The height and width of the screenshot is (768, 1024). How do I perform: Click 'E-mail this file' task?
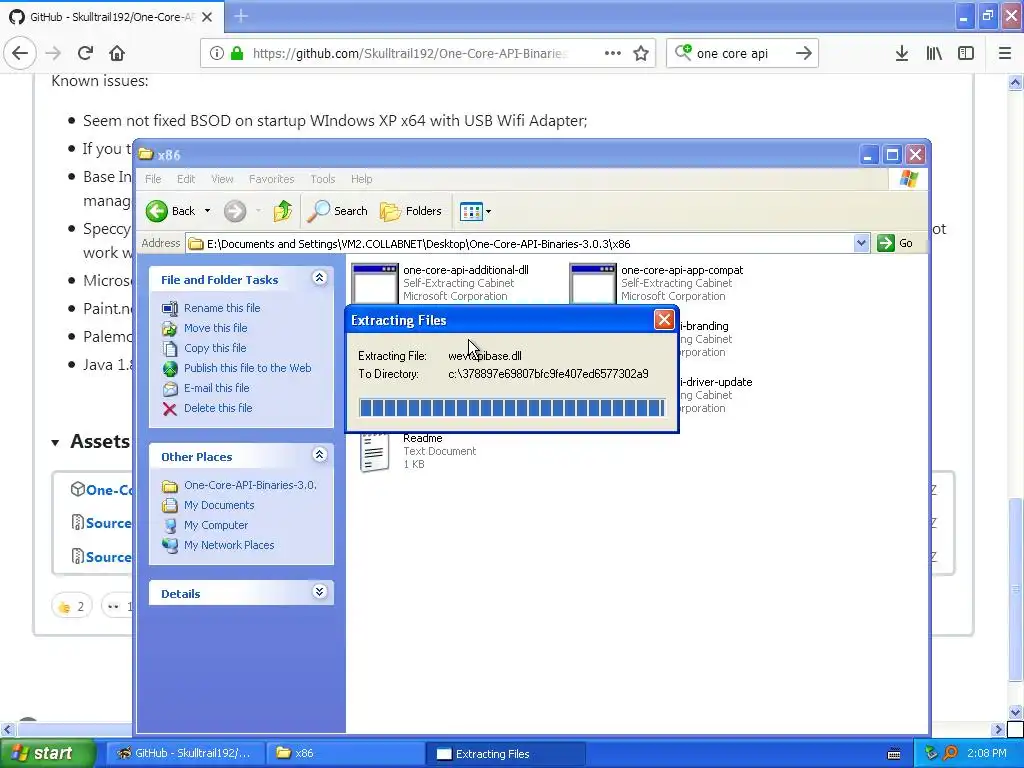[x=216, y=388]
